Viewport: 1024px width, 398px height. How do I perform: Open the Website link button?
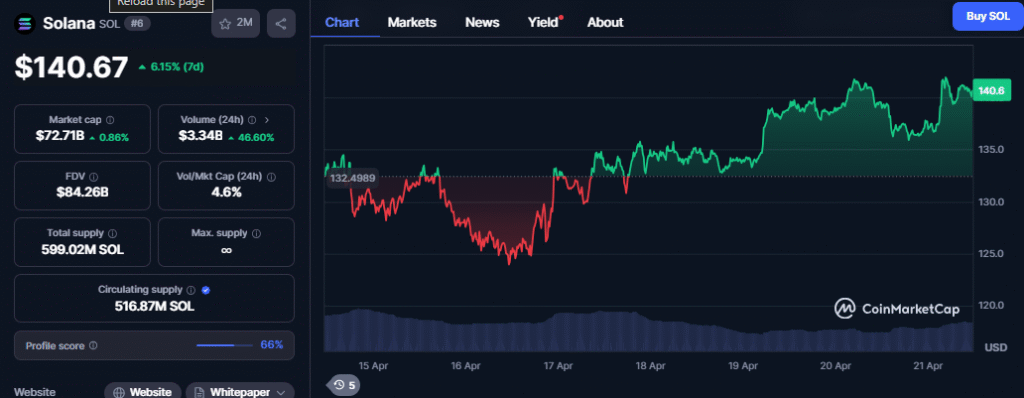coord(143,392)
